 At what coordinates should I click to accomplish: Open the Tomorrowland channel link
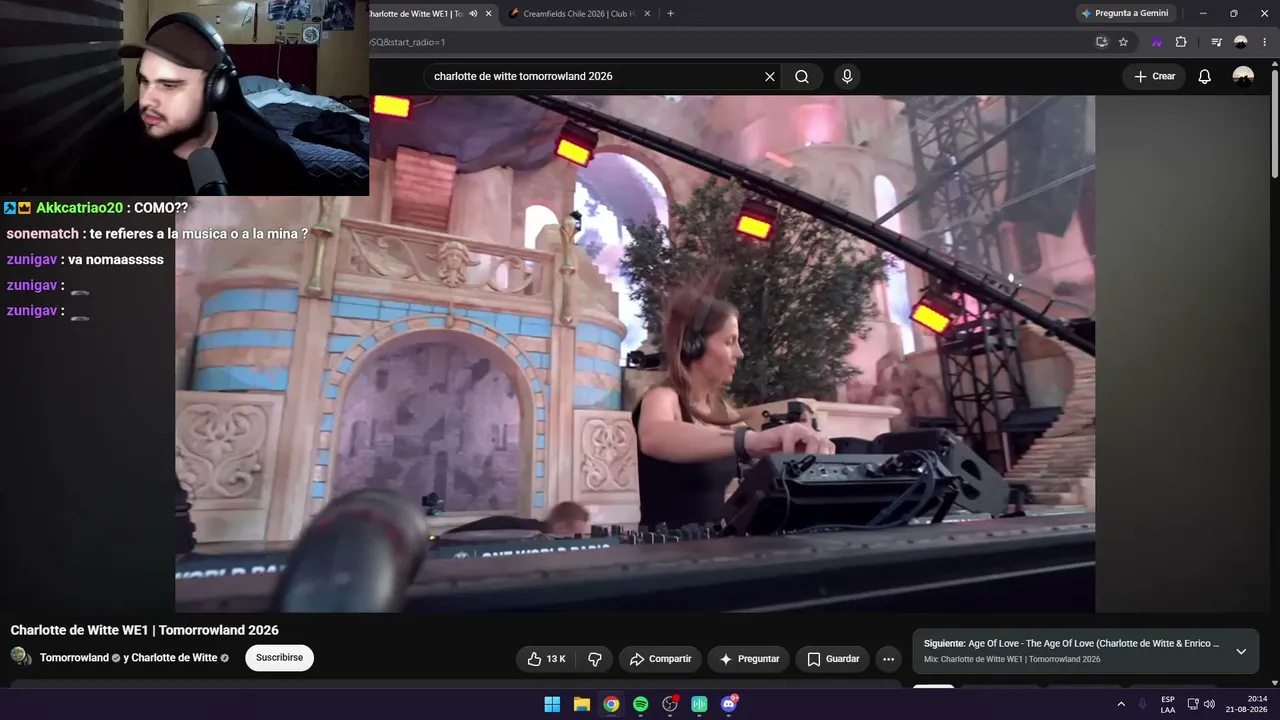click(74, 658)
